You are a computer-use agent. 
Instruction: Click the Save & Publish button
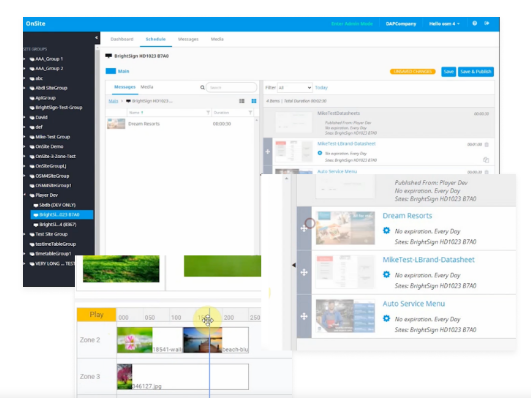pos(475,71)
